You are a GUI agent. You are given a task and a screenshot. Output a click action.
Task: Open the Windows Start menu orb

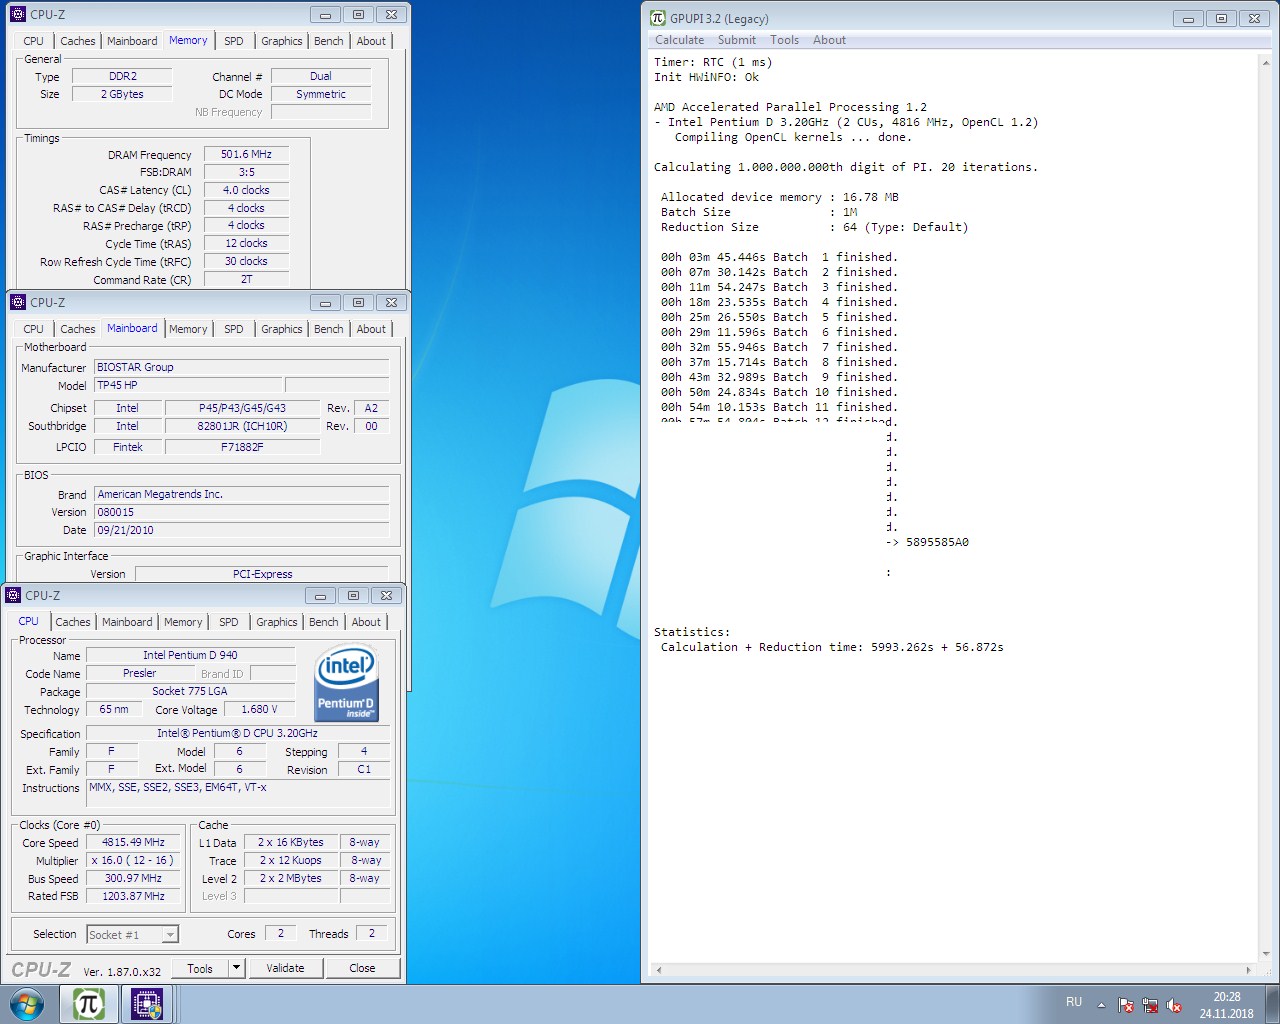(x=27, y=1004)
